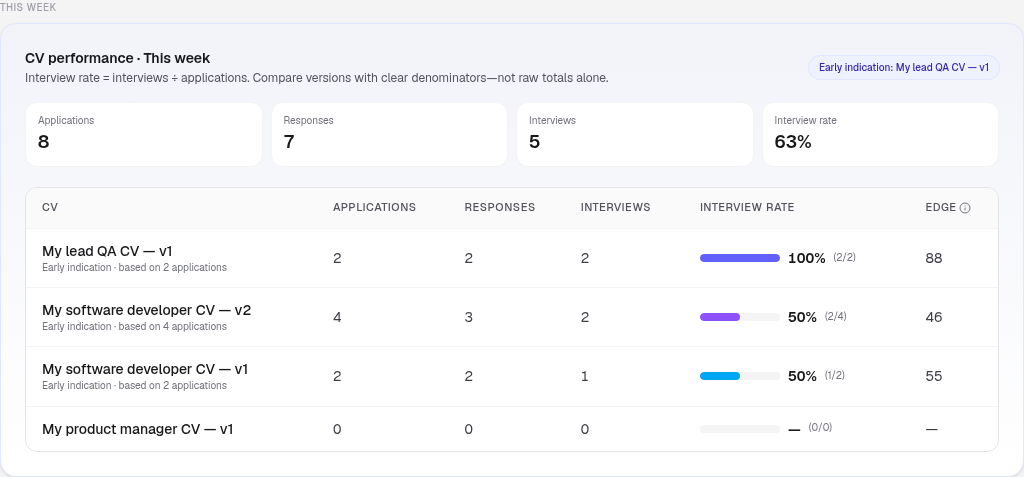Click the Interview Rate column header
The height and width of the screenshot is (477, 1024).
pyautogui.click(x=747, y=207)
